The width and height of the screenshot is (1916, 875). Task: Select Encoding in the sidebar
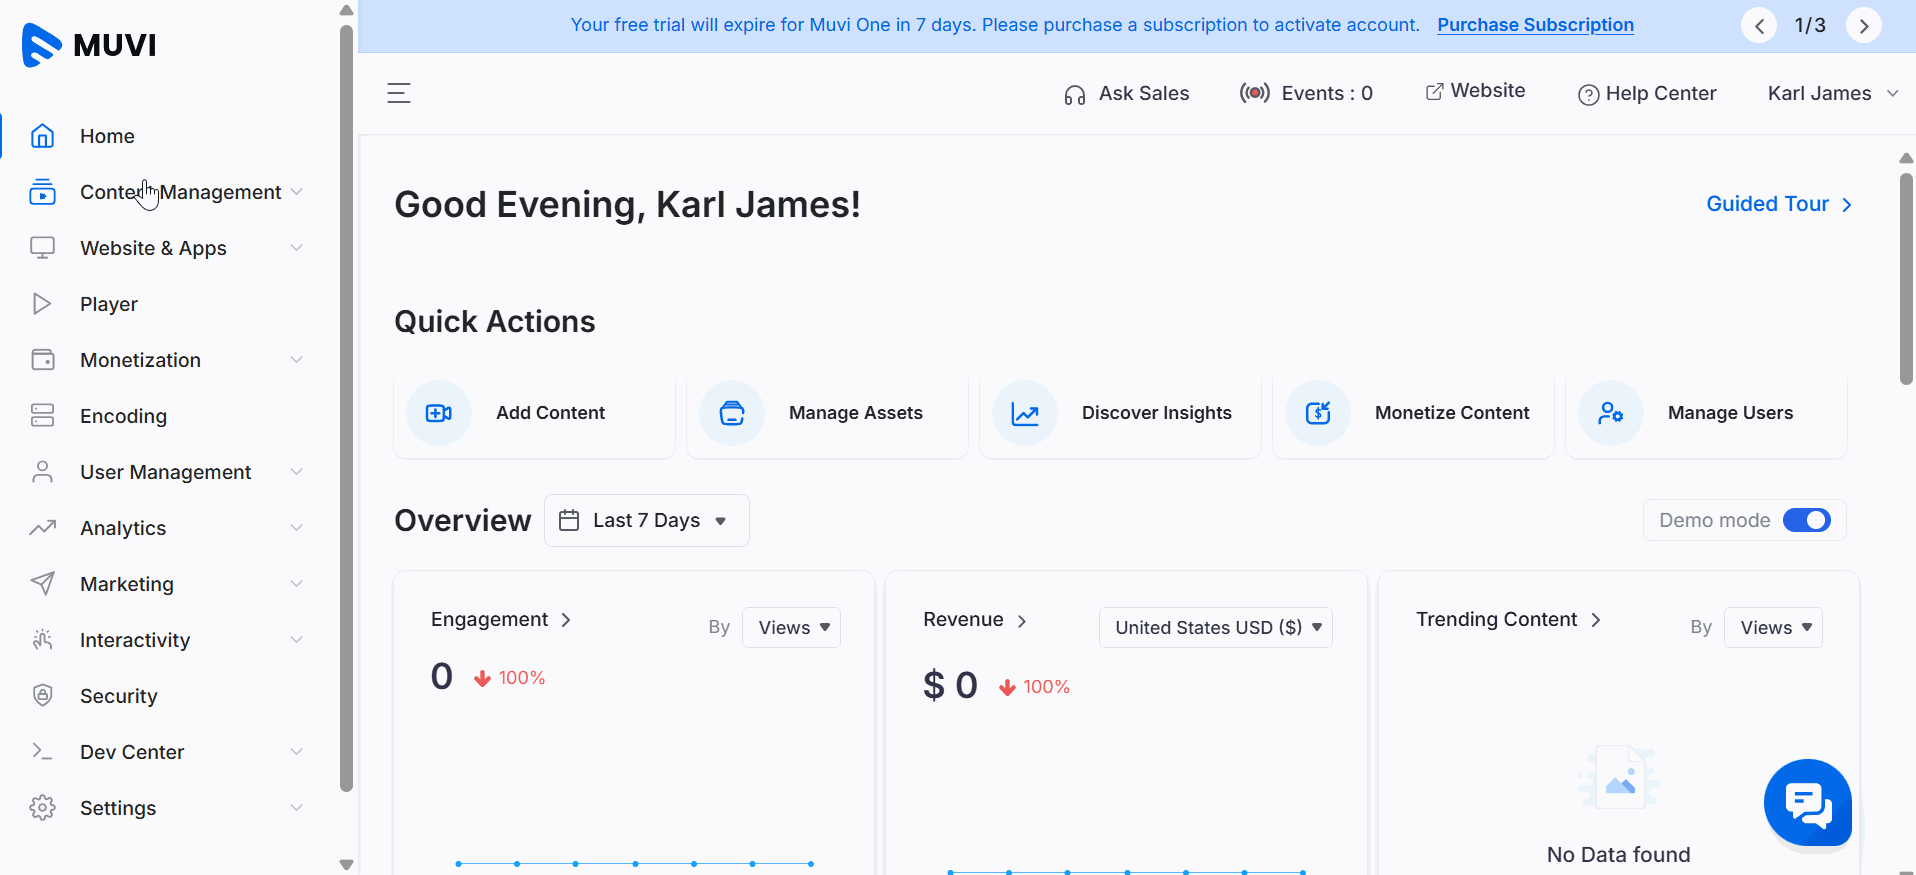click(123, 416)
